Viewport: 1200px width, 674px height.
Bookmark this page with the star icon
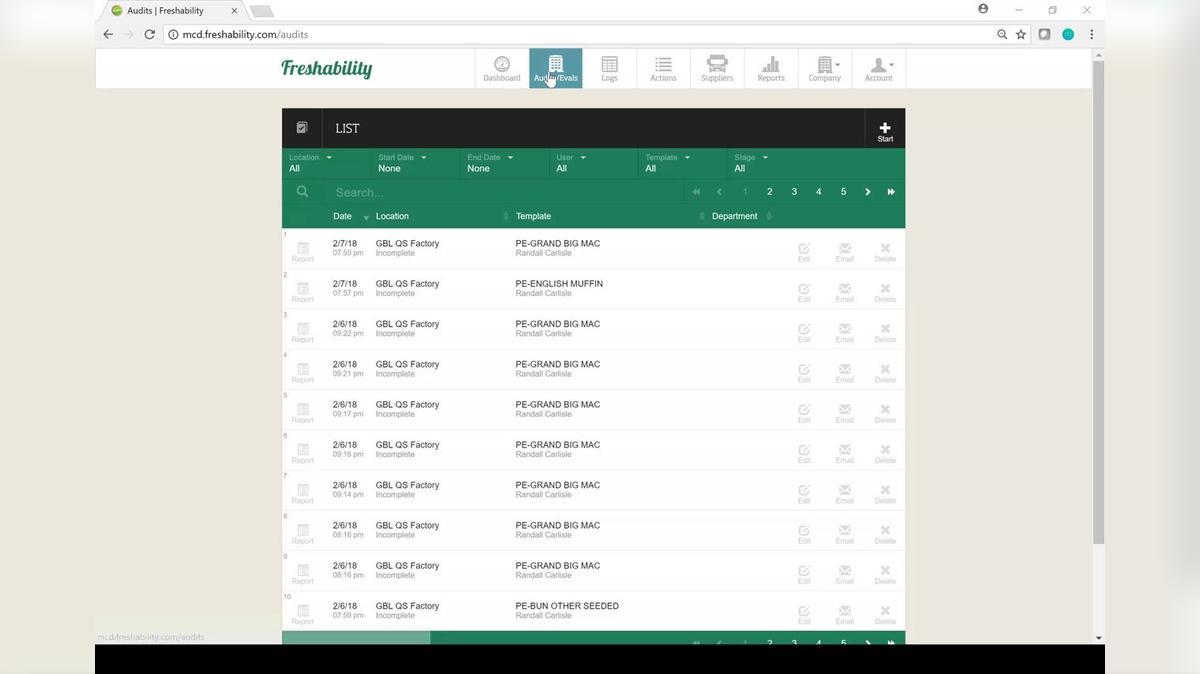coord(1021,34)
